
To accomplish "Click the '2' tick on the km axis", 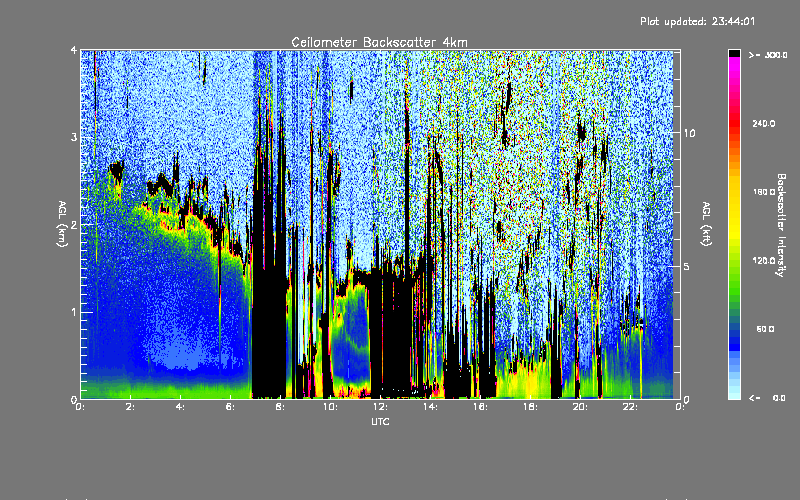I will click(74, 224).
